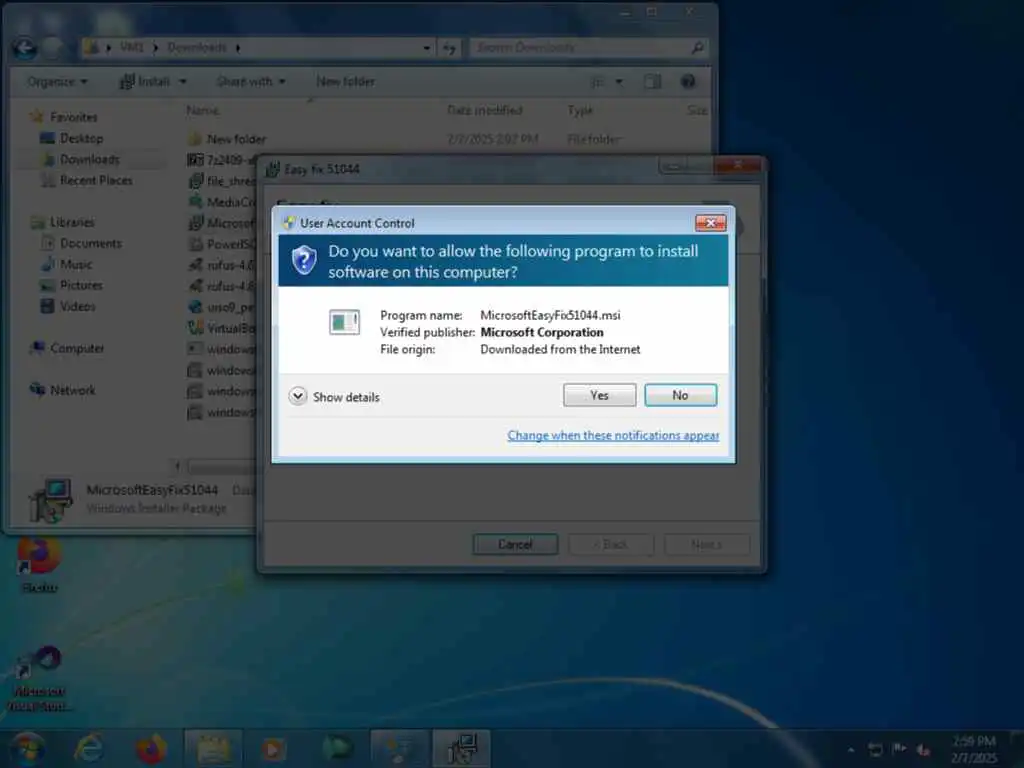
Task: Launch Firefox from taskbar
Action: coord(151,748)
